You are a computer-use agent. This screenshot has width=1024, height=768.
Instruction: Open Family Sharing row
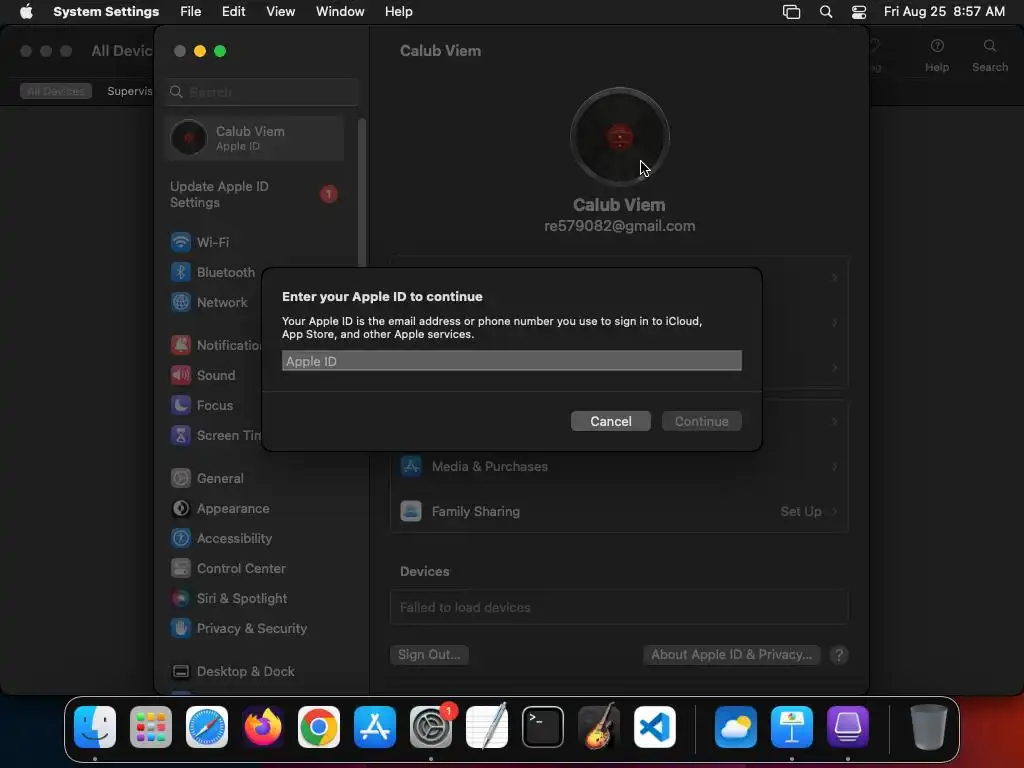(x=619, y=511)
